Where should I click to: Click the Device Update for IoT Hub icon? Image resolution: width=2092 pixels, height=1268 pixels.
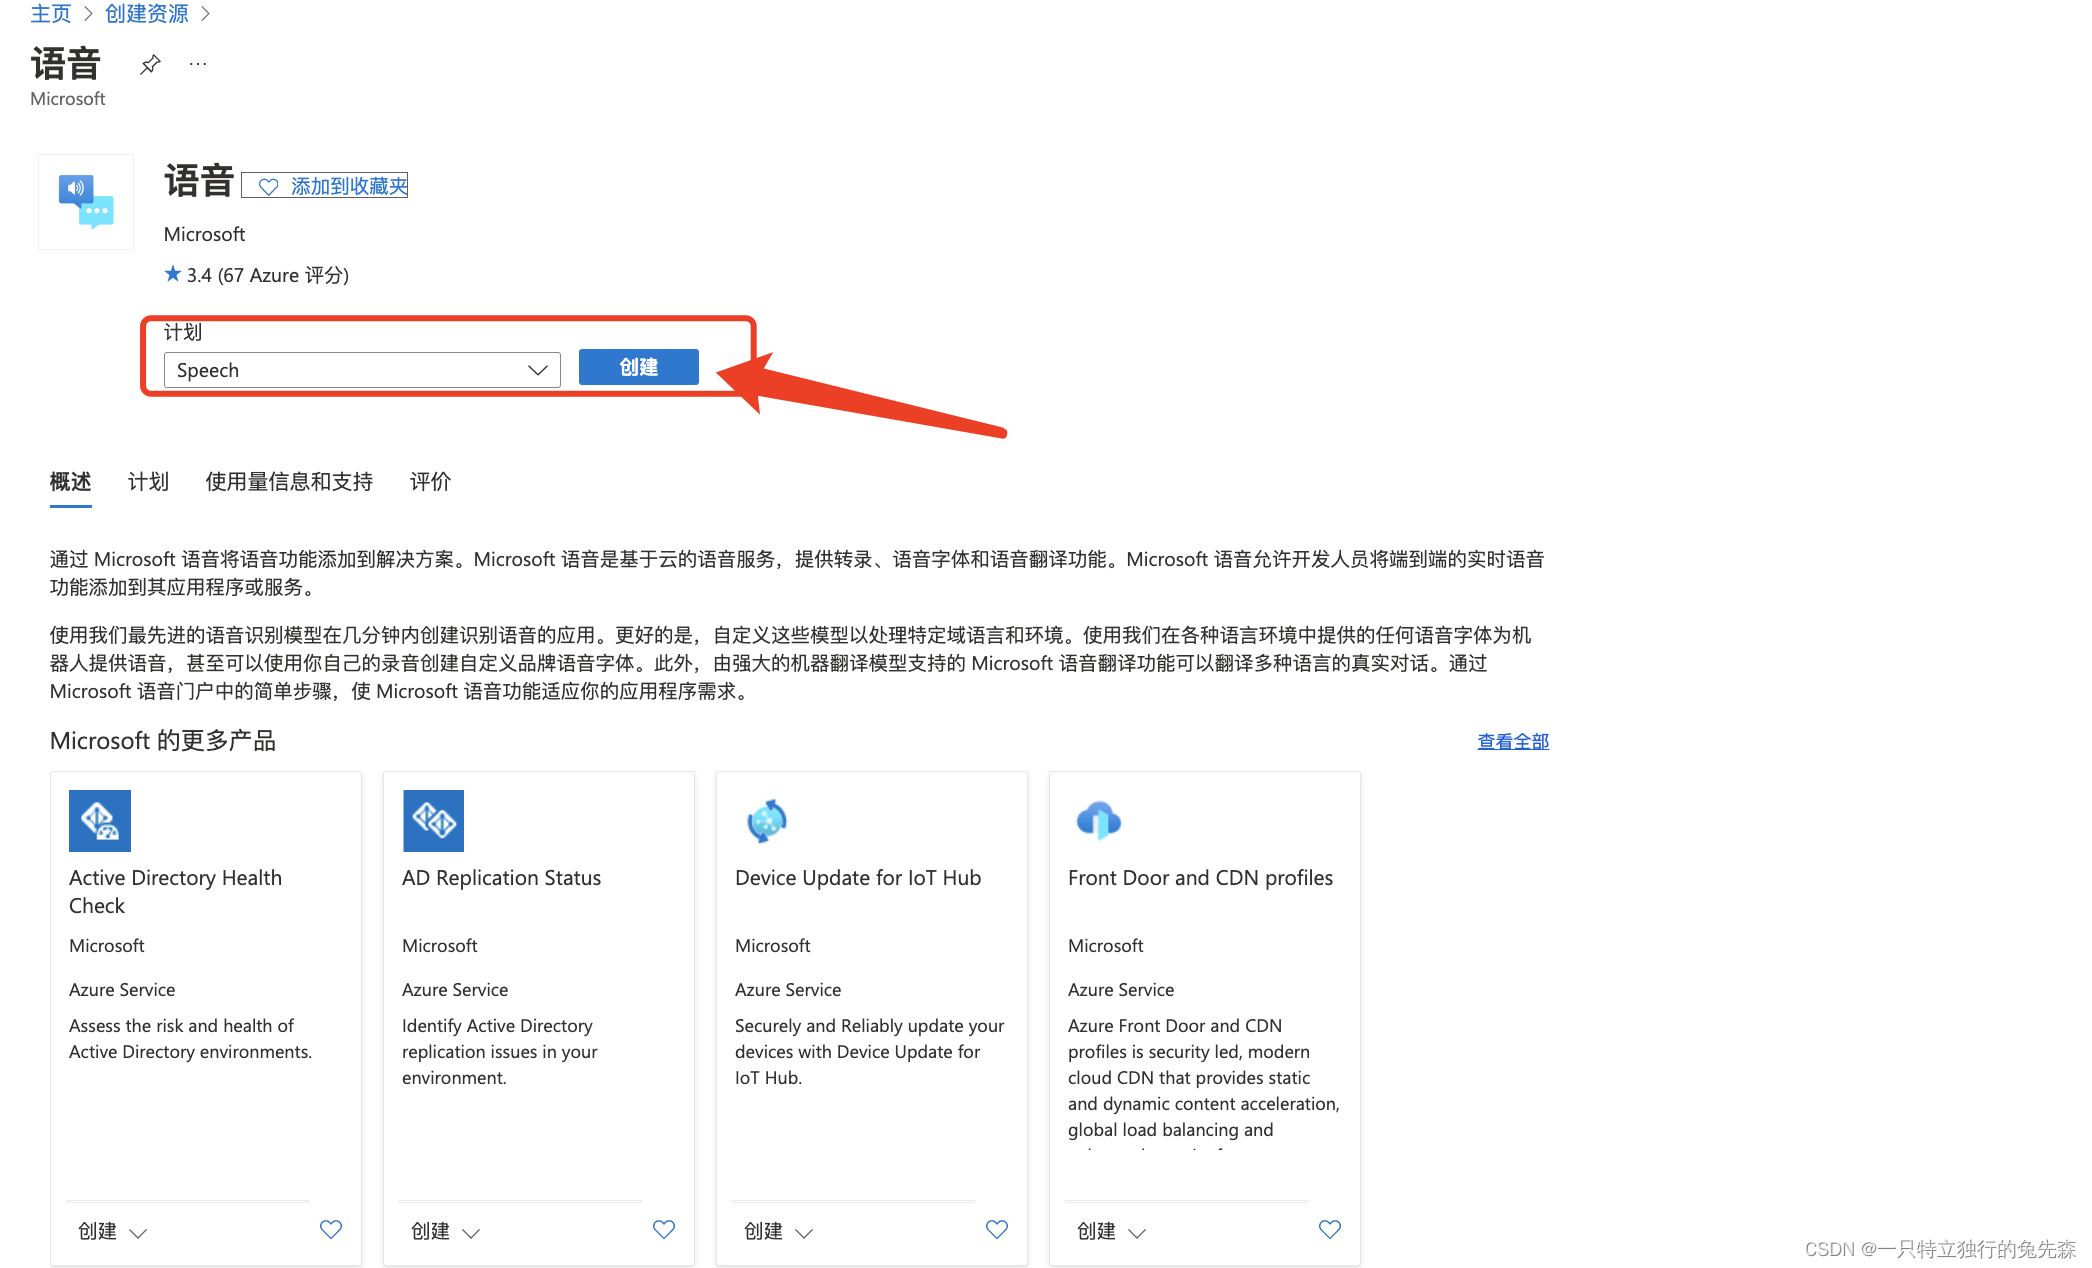[766, 821]
